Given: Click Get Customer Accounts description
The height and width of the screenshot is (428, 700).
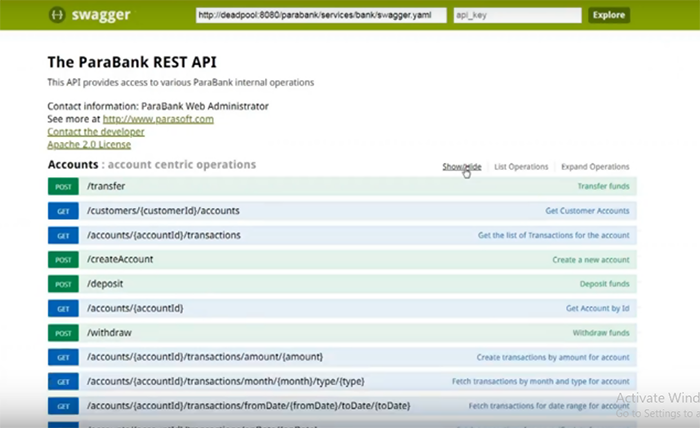Looking at the screenshot, I should (587, 211).
